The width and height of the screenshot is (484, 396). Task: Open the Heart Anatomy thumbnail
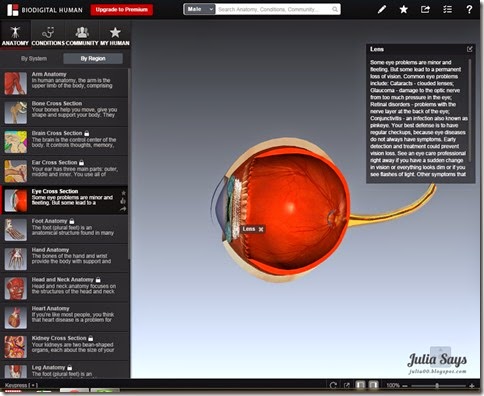[x=16, y=317]
